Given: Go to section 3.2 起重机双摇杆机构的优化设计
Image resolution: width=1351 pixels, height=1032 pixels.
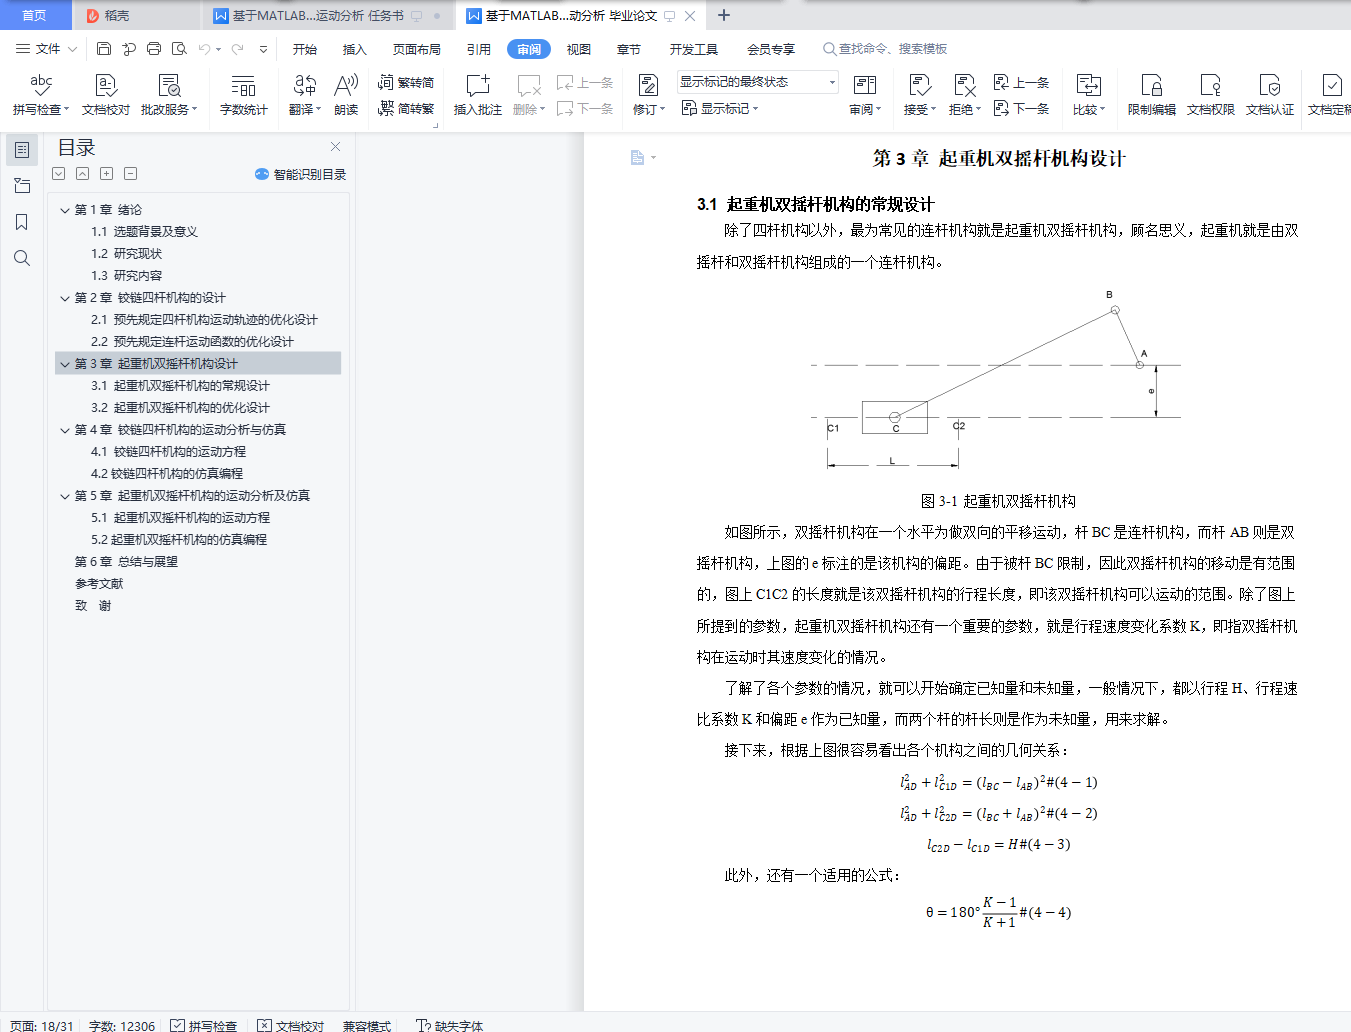Looking at the screenshot, I should [x=180, y=408].
